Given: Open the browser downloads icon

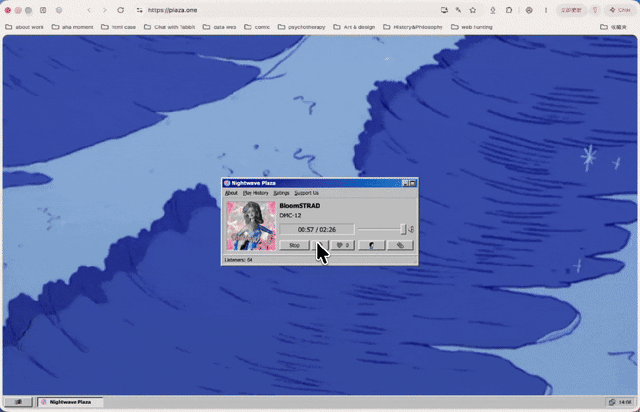Looking at the screenshot, I should pos(493,10).
